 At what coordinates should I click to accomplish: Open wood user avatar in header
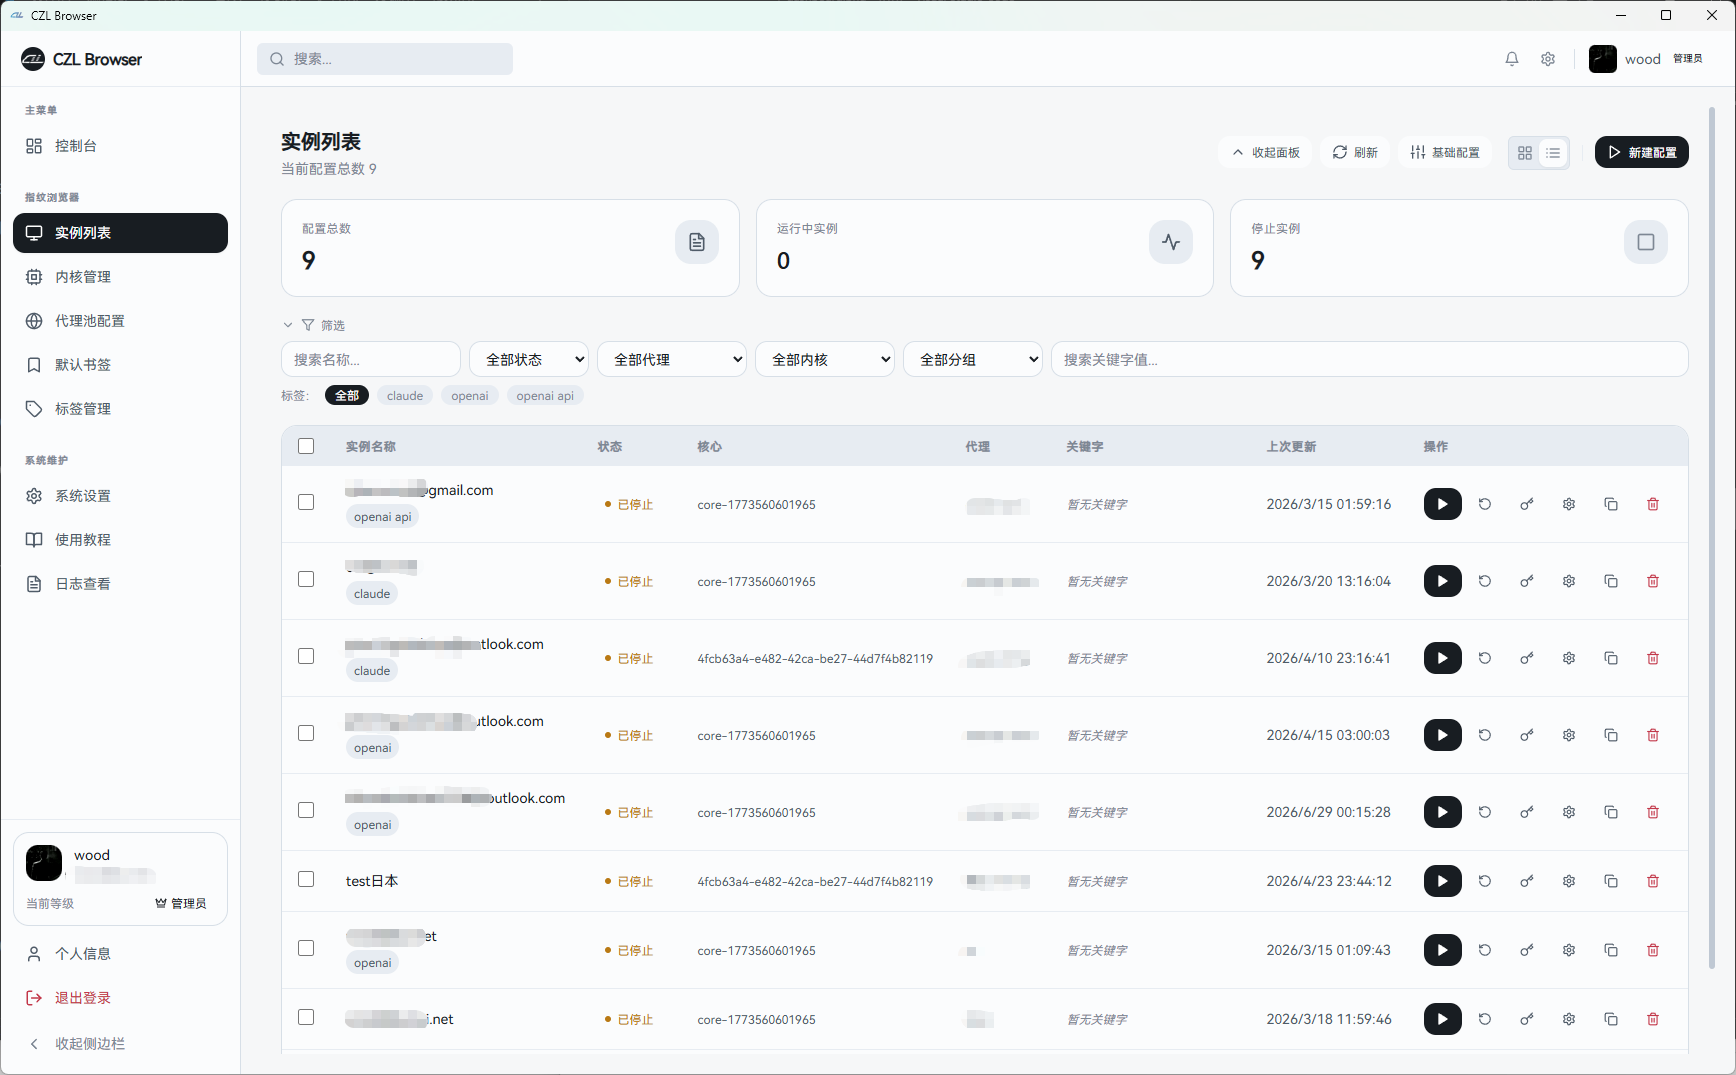pos(1603,59)
